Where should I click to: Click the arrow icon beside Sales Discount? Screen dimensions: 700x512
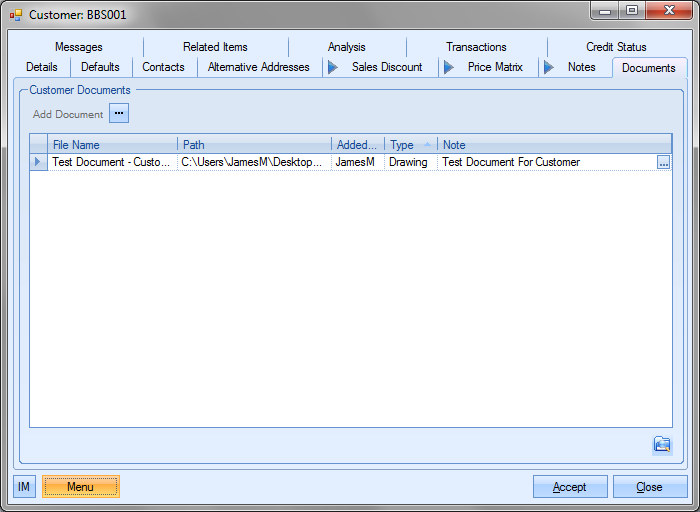click(333, 67)
